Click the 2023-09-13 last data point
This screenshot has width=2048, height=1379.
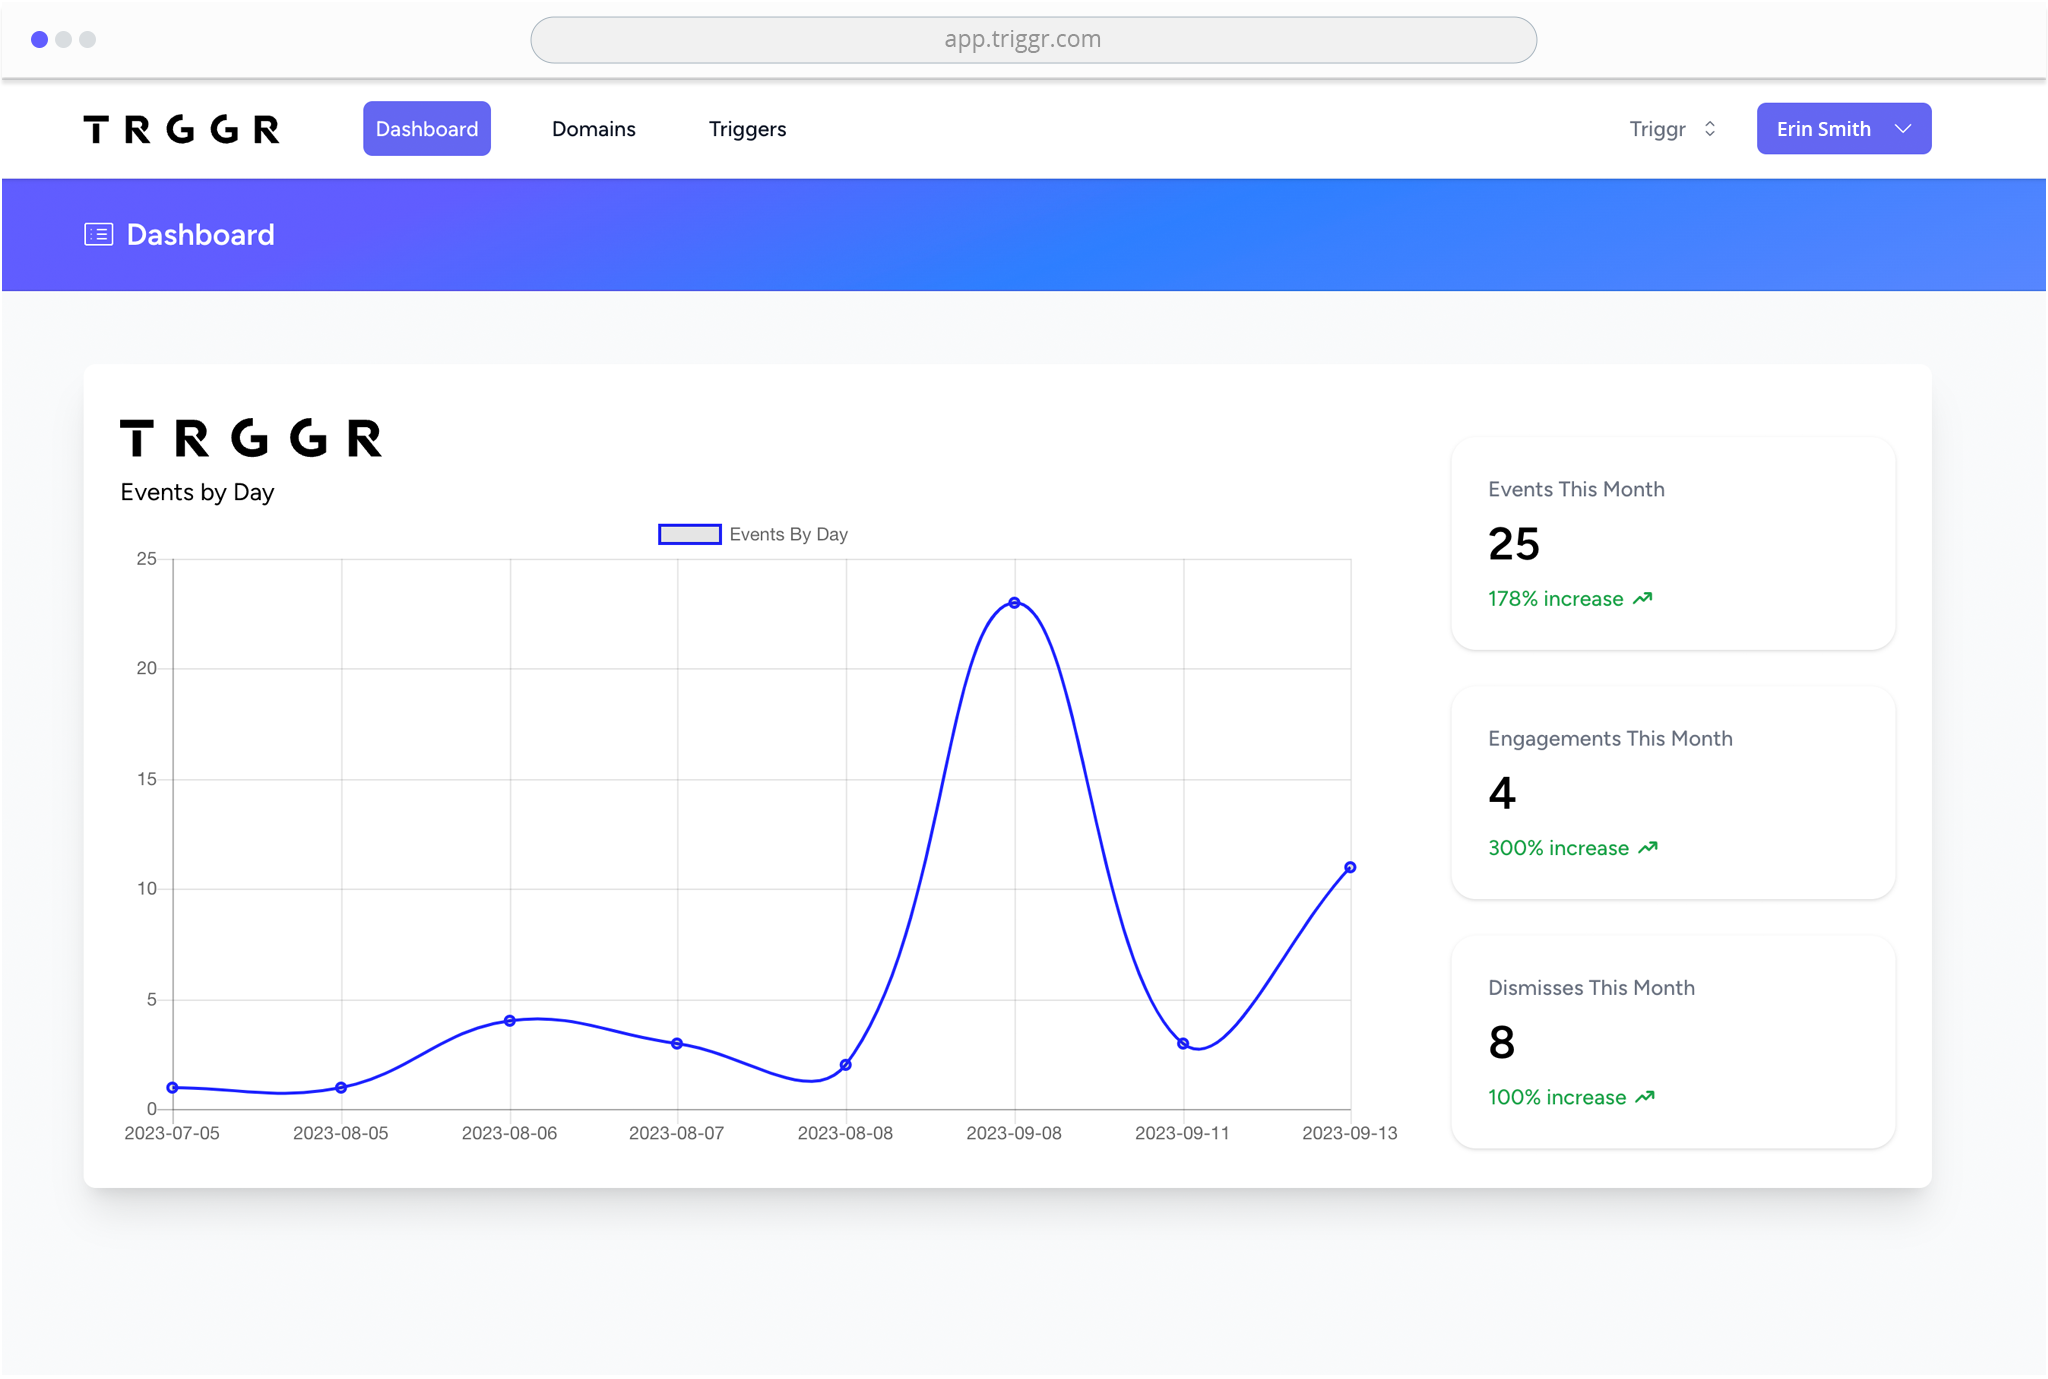tap(1350, 867)
